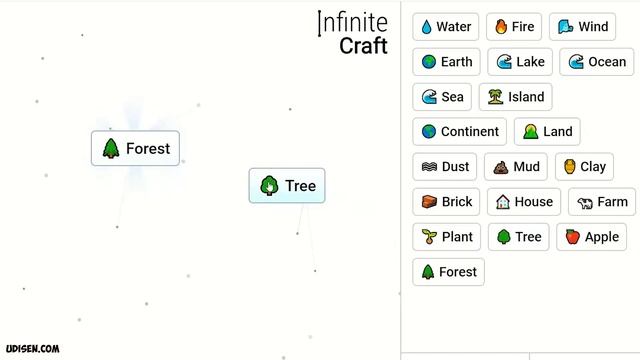Choose the Lake element button
This screenshot has height=360, width=640.
[x=520, y=62]
